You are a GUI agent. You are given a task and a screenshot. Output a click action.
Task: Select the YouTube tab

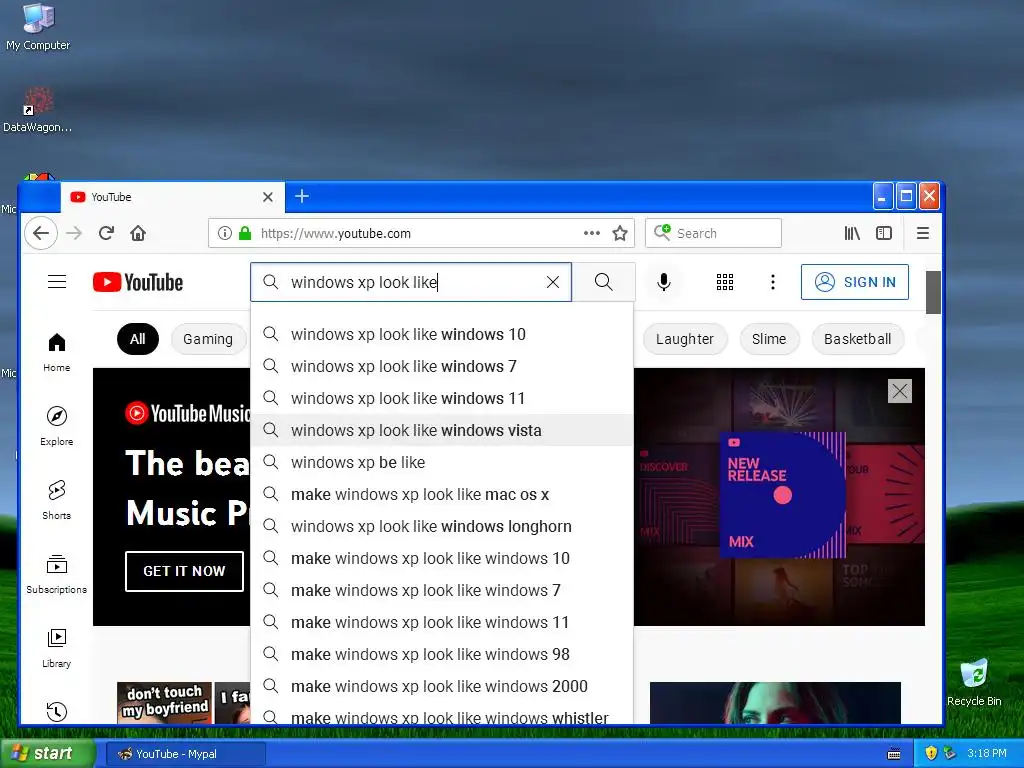pyautogui.click(x=172, y=197)
